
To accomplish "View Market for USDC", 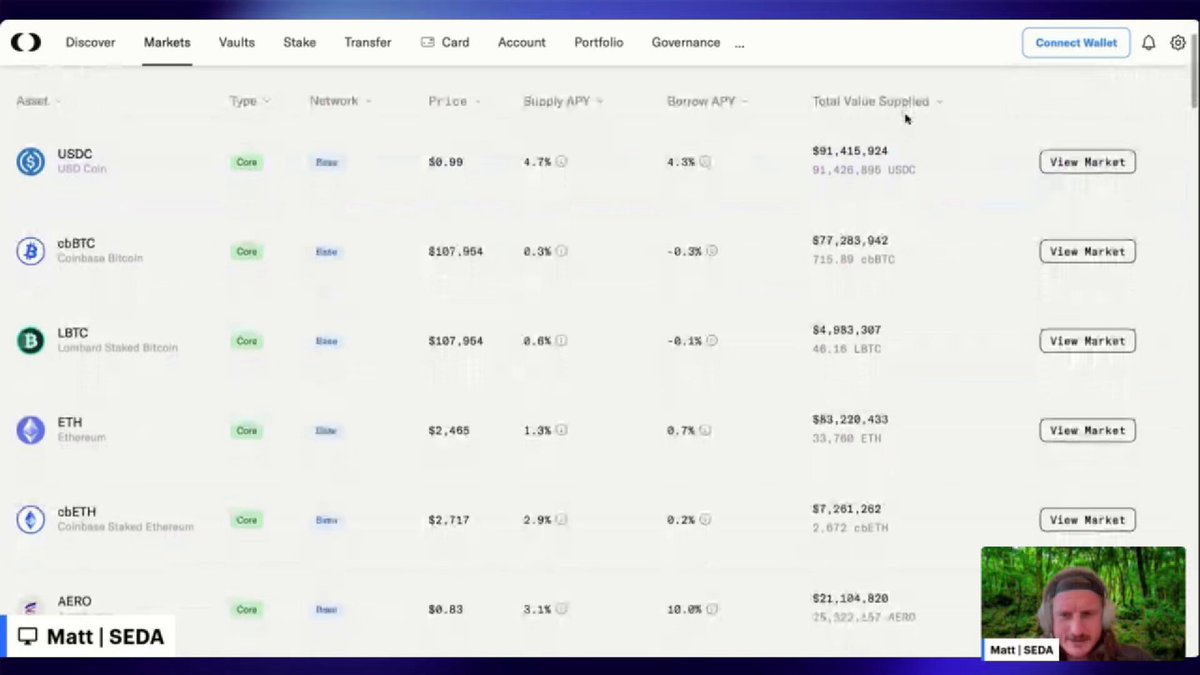I will [x=1087, y=162].
